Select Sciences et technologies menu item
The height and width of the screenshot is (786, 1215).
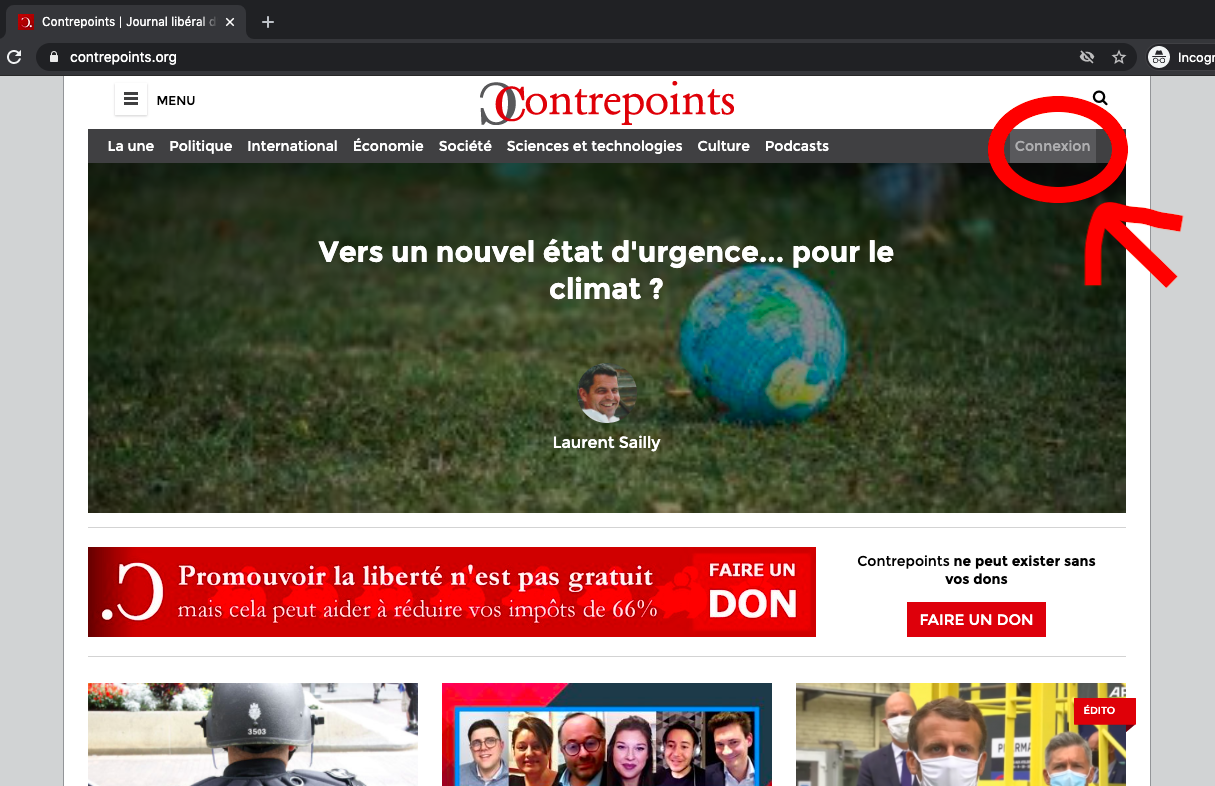pos(594,146)
